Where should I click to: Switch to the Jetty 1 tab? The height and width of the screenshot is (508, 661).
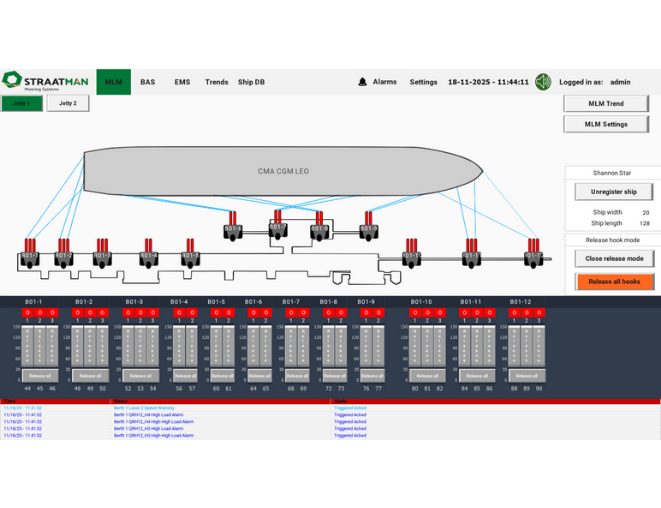(x=22, y=103)
